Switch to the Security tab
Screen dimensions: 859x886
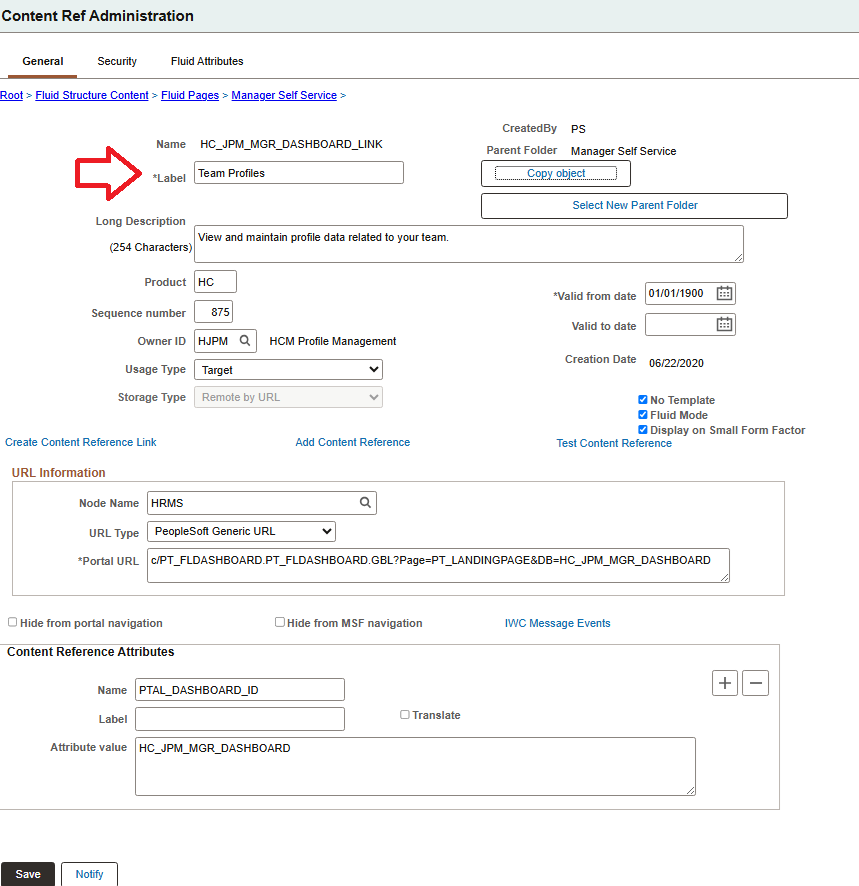coord(117,61)
